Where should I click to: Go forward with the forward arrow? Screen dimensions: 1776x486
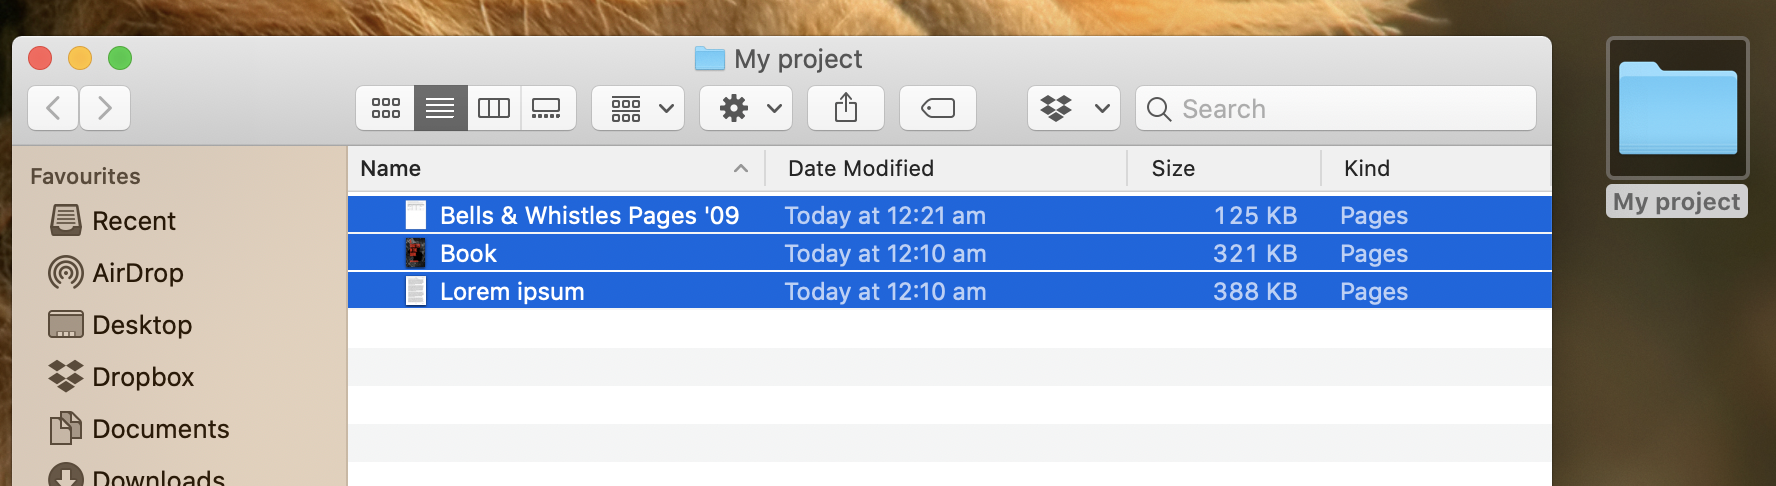(104, 108)
